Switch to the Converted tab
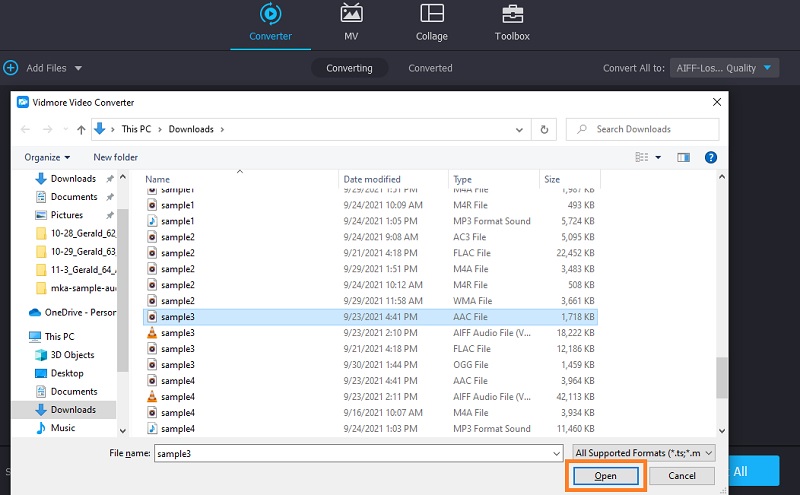The width and height of the screenshot is (800, 495). (430, 68)
